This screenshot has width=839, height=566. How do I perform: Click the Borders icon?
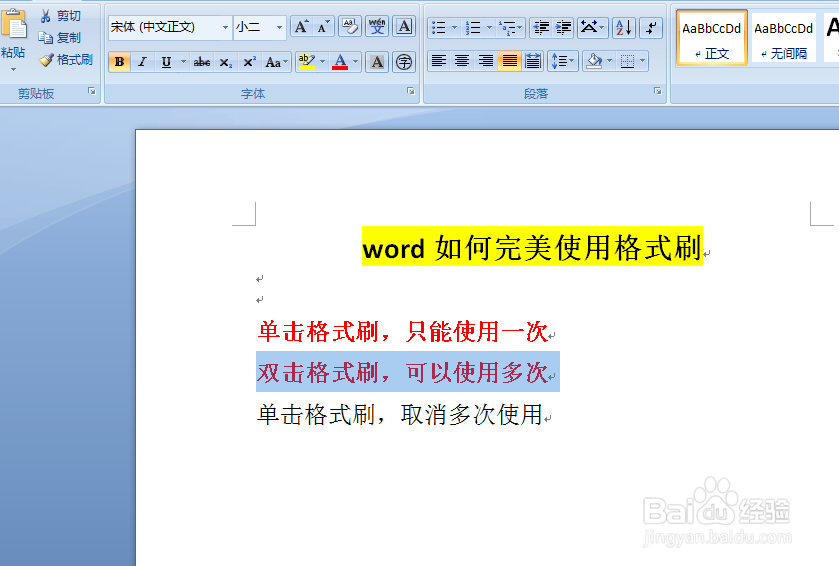pyautogui.click(x=628, y=62)
